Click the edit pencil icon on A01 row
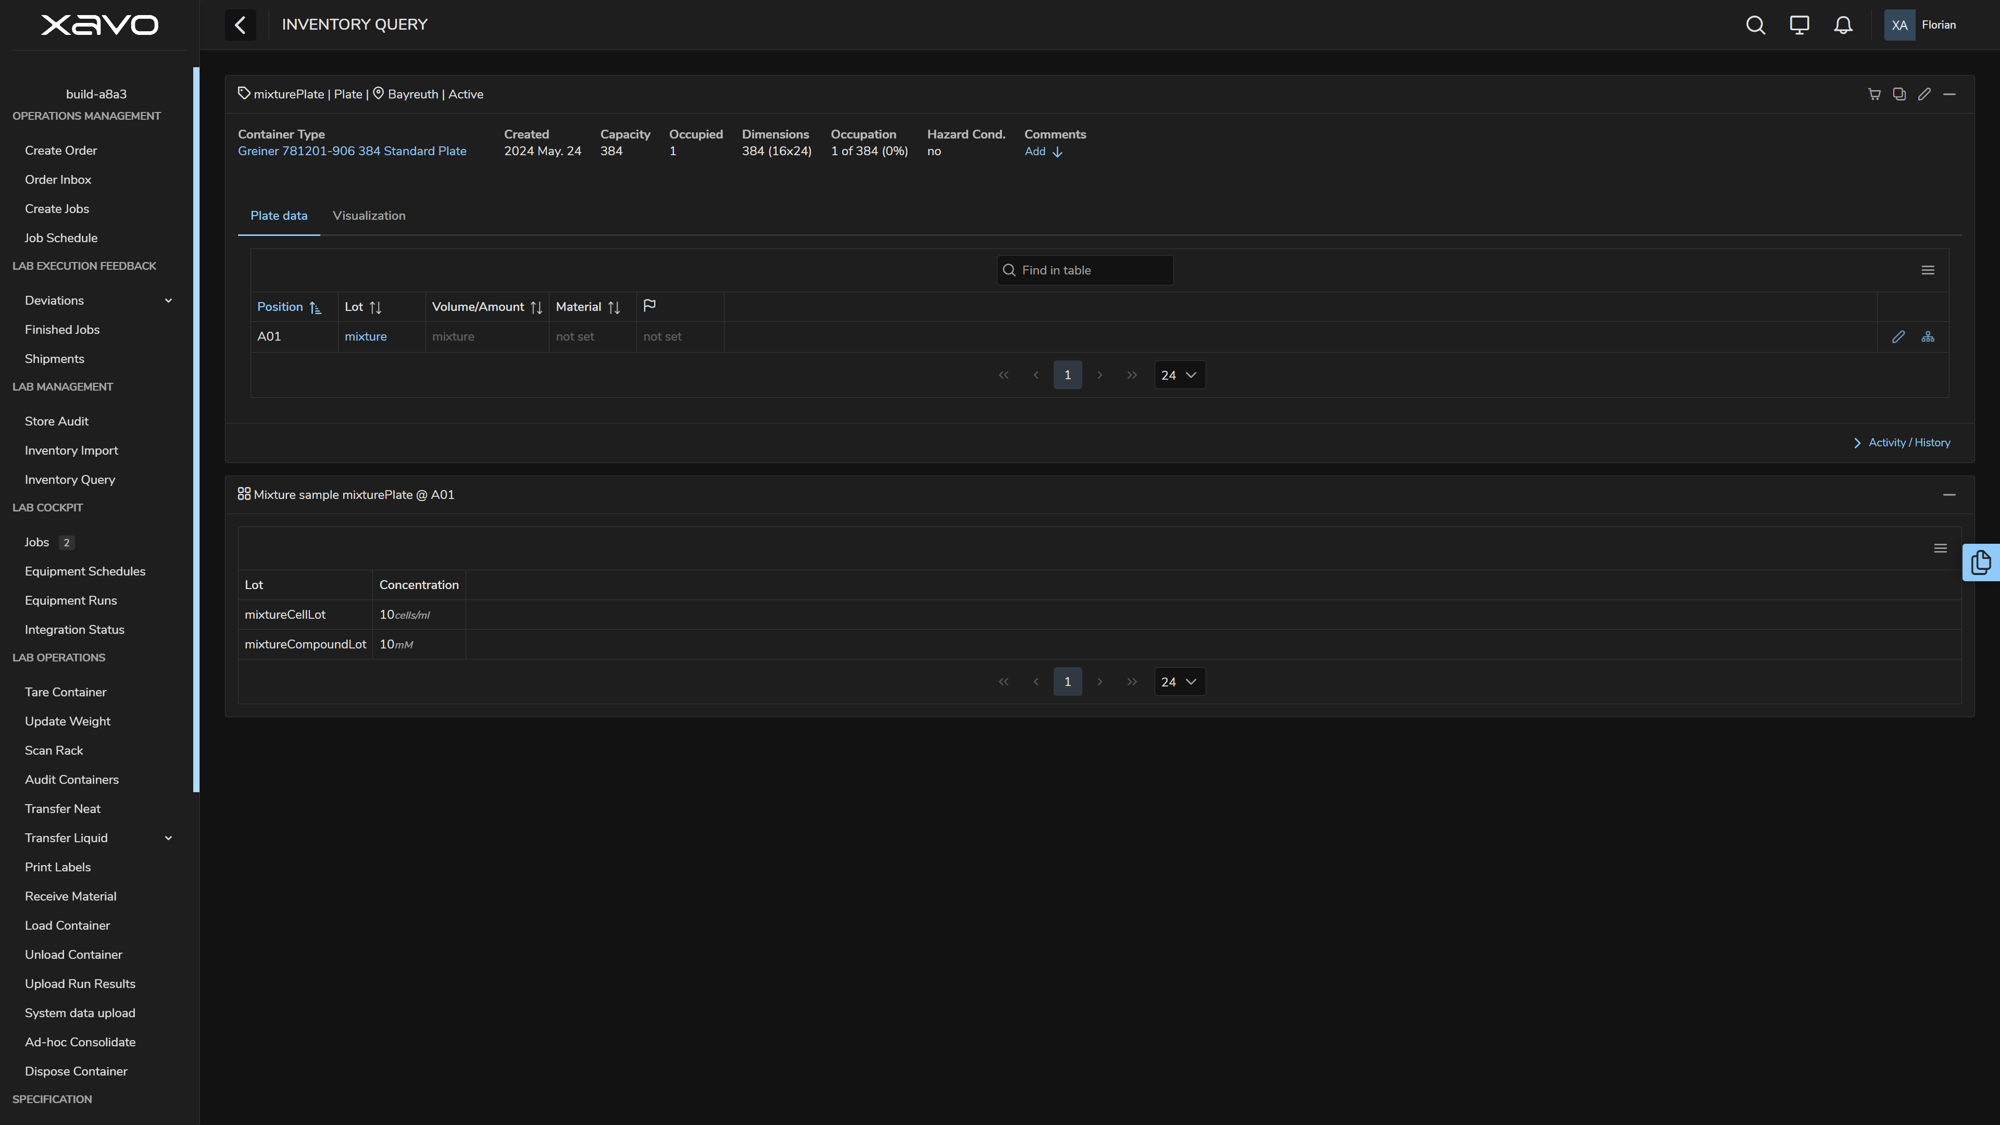This screenshot has height=1125, width=2000. point(1898,337)
